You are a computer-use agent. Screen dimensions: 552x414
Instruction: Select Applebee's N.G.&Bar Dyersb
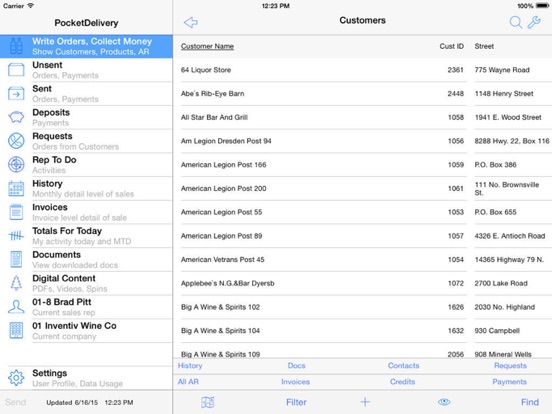tap(227, 283)
